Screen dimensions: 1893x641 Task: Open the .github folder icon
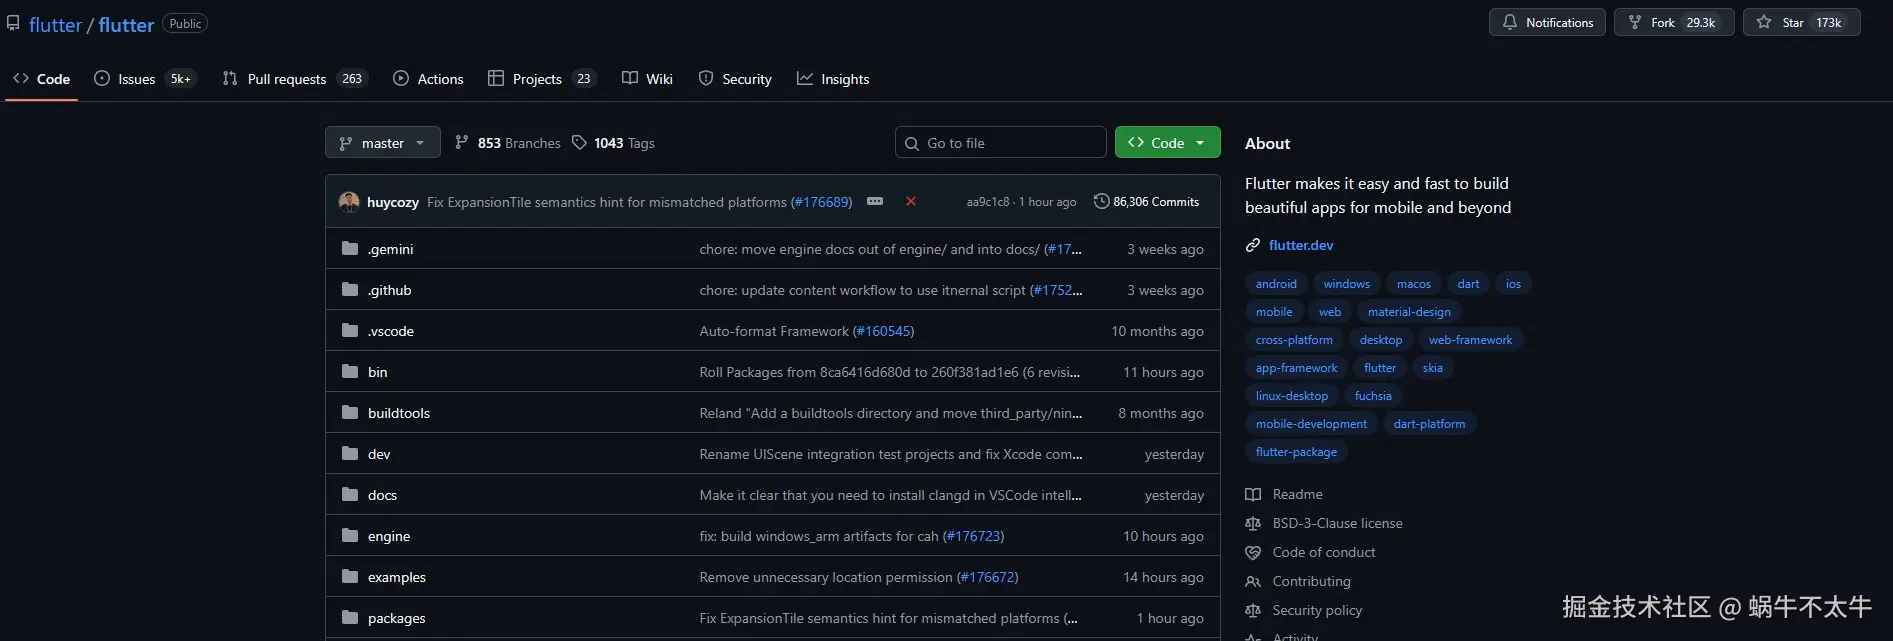[x=350, y=290]
